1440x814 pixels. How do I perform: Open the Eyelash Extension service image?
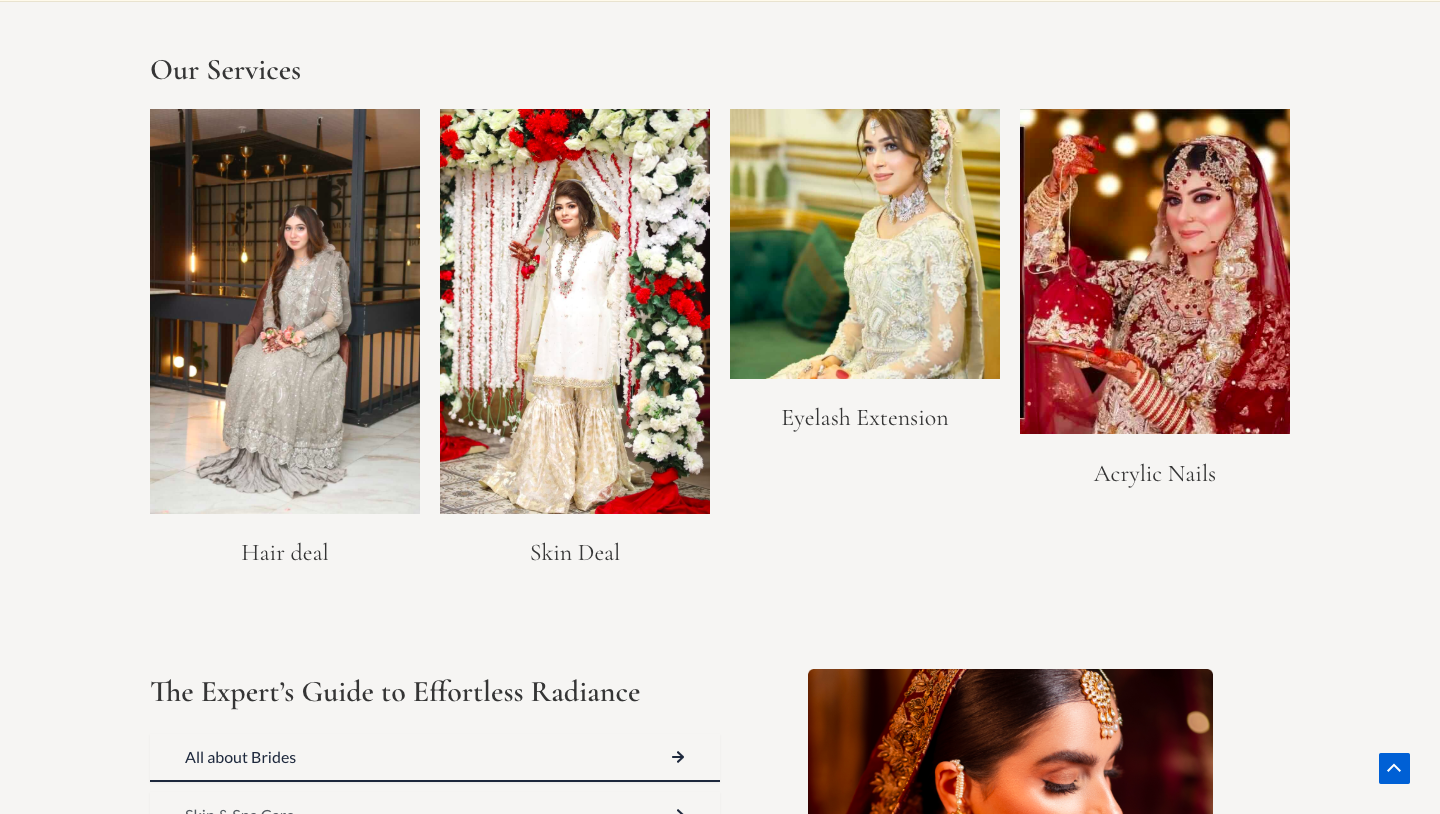[865, 243]
